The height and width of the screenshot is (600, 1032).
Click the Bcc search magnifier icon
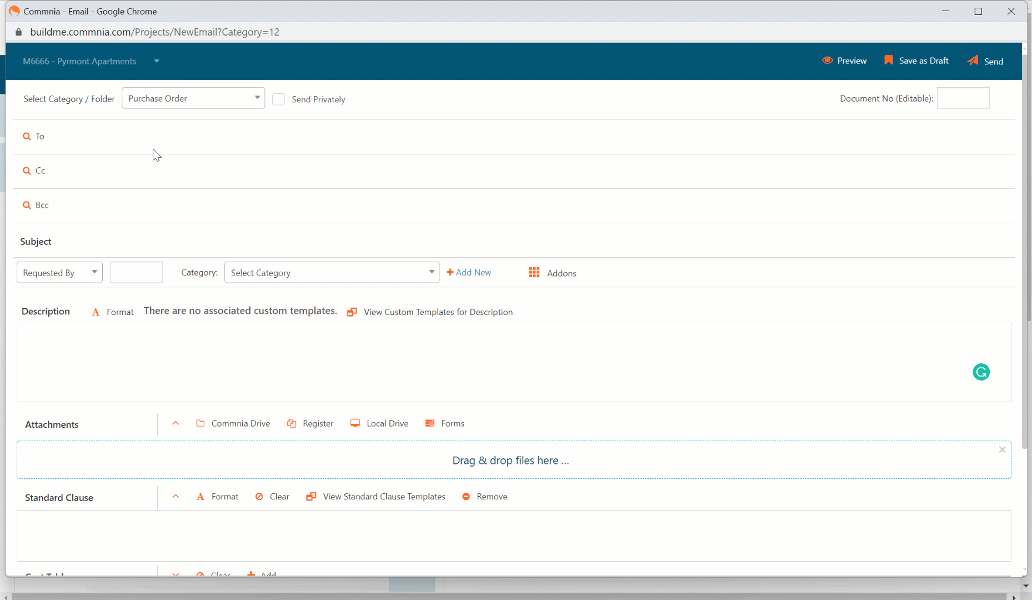(x=27, y=205)
